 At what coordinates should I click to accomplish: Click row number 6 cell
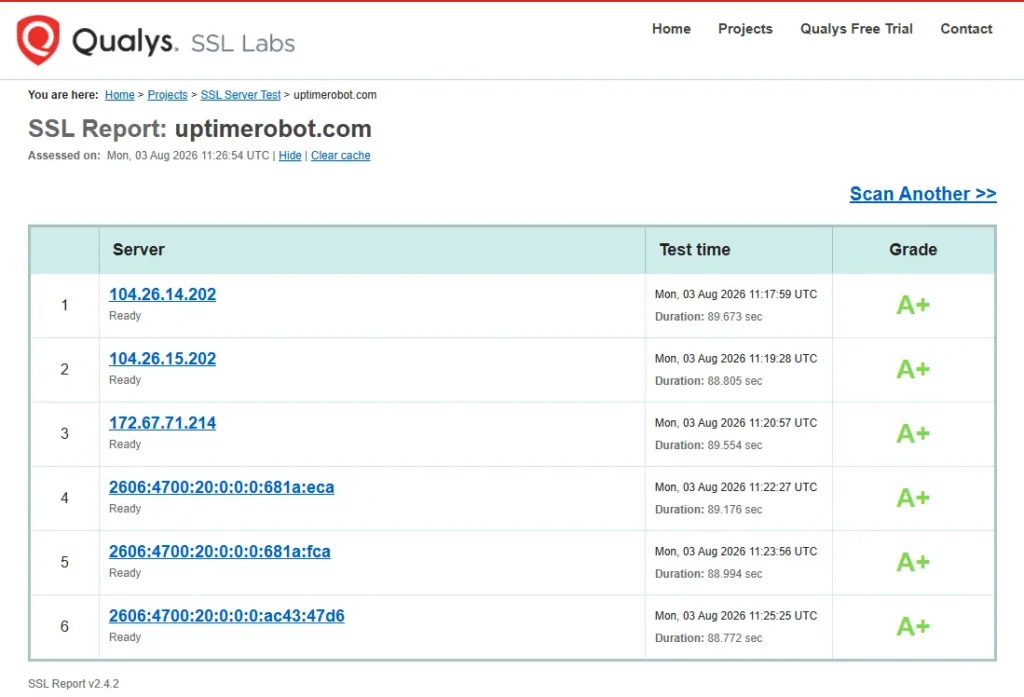[65, 626]
